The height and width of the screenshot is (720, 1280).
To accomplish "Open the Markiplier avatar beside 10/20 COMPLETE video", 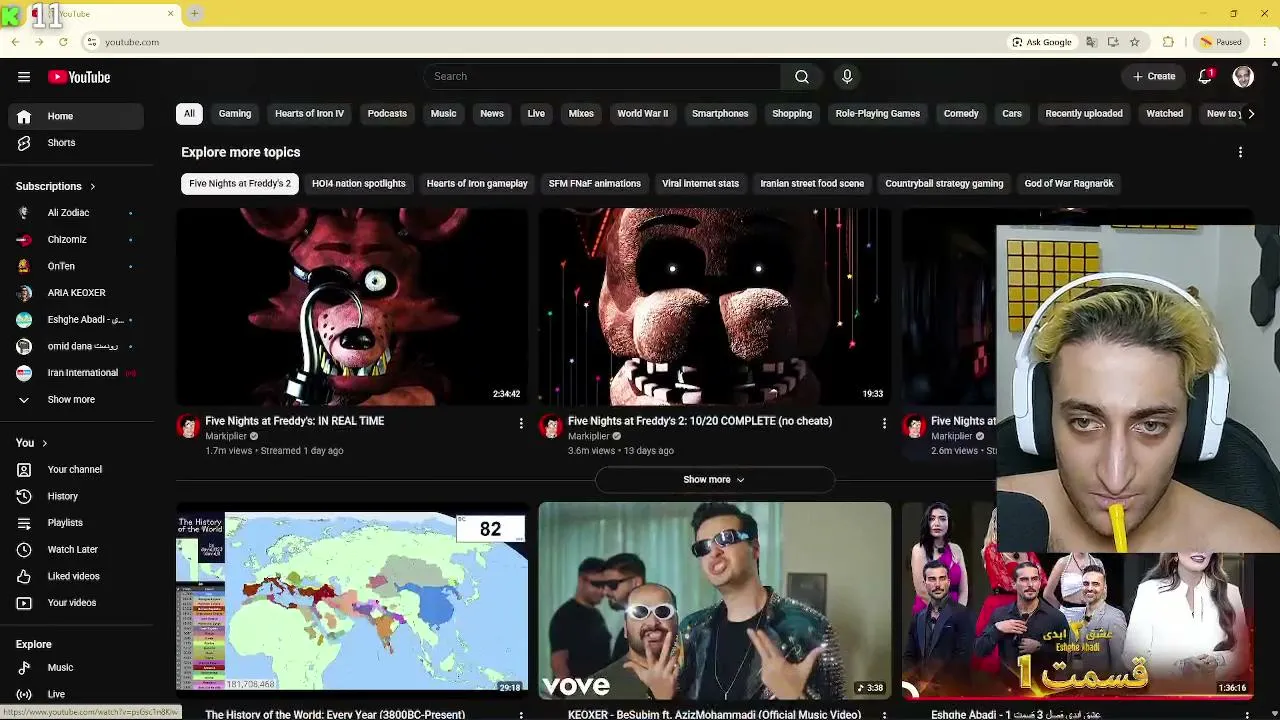I will click(x=551, y=427).
